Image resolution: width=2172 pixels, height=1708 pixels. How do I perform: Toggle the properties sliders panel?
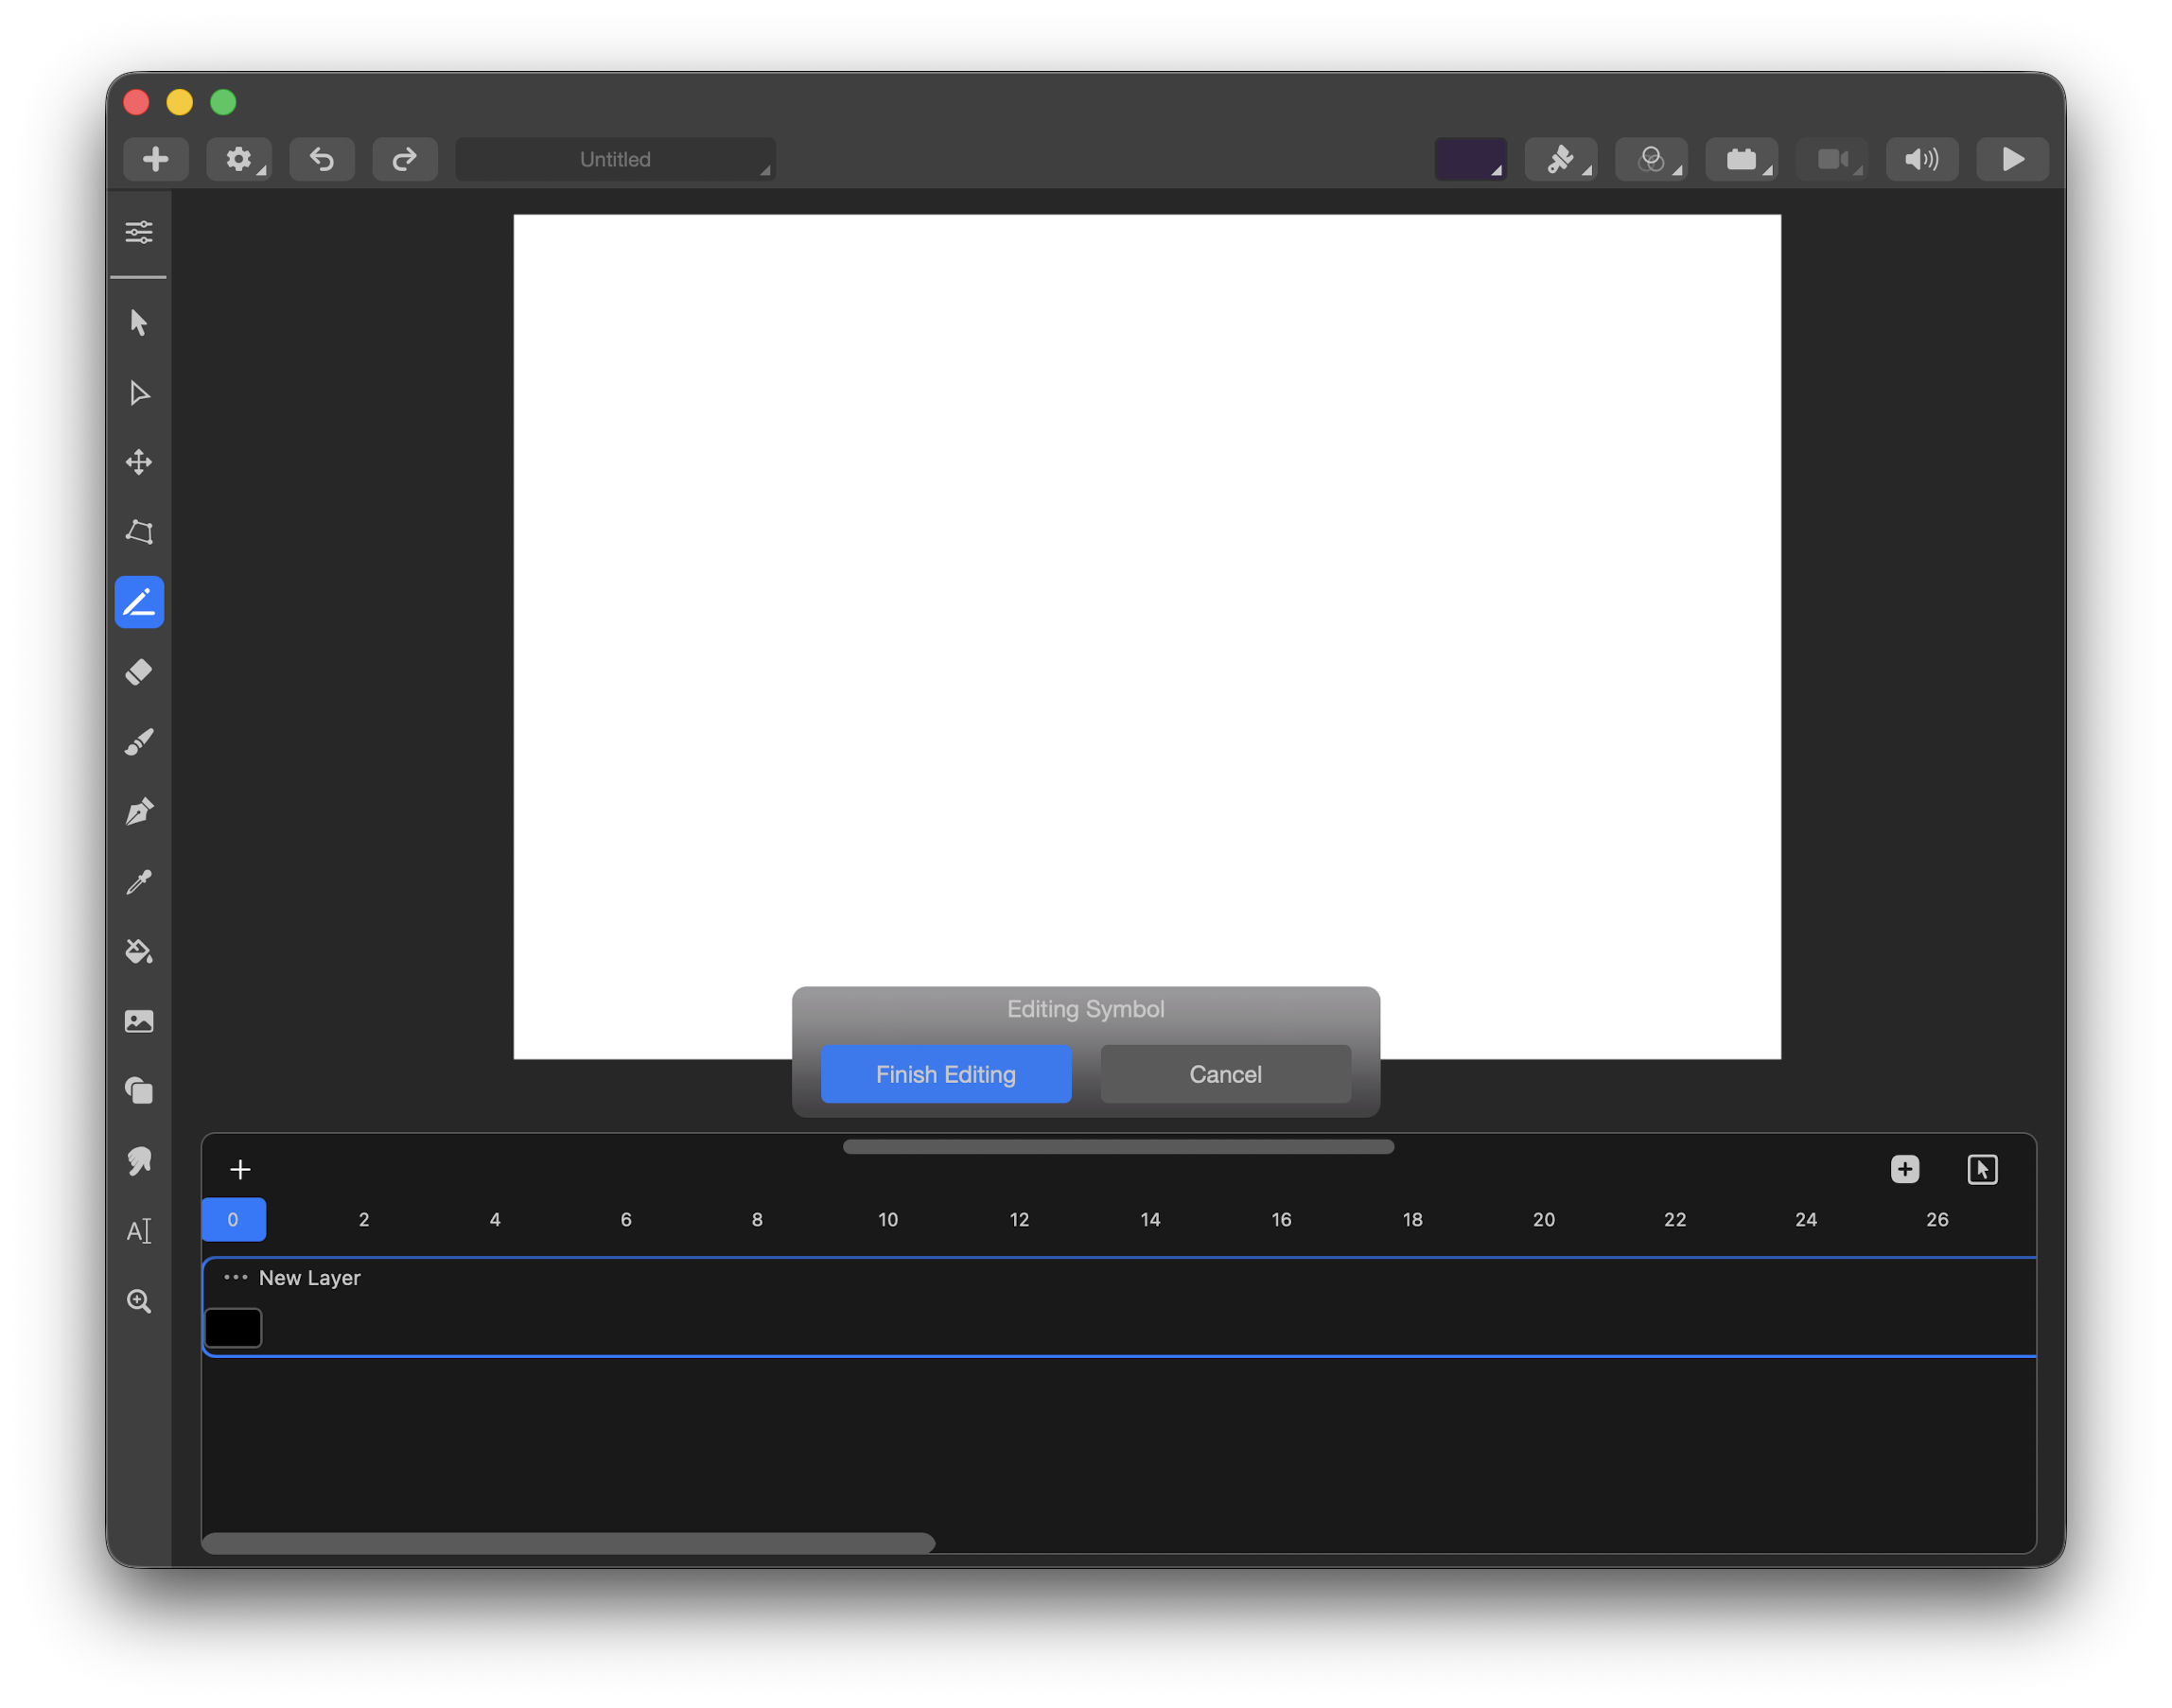(x=139, y=232)
